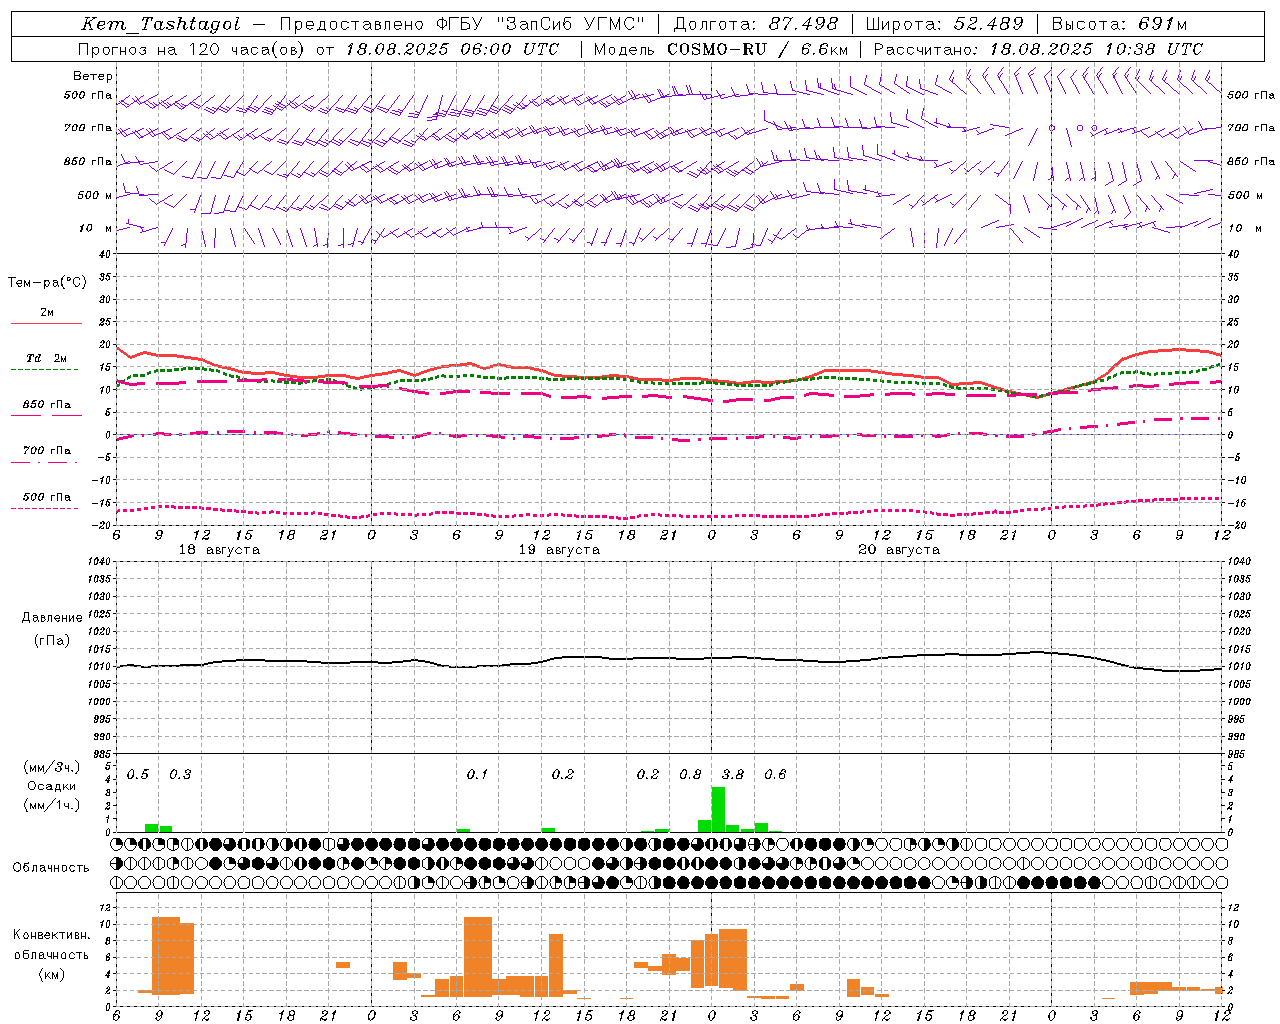Click the Конвективн. panel label
The height and width of the screenshot is (1024, 1280).
click(51, 935)
